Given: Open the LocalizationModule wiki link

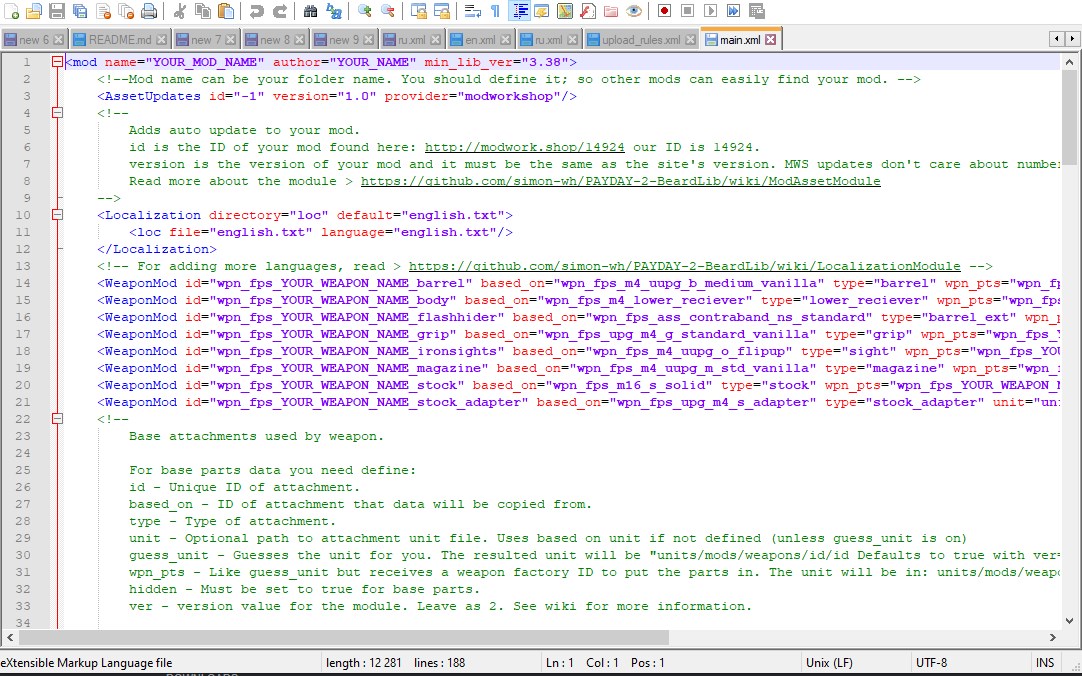Looking at the screenshot, I should 685,266.
